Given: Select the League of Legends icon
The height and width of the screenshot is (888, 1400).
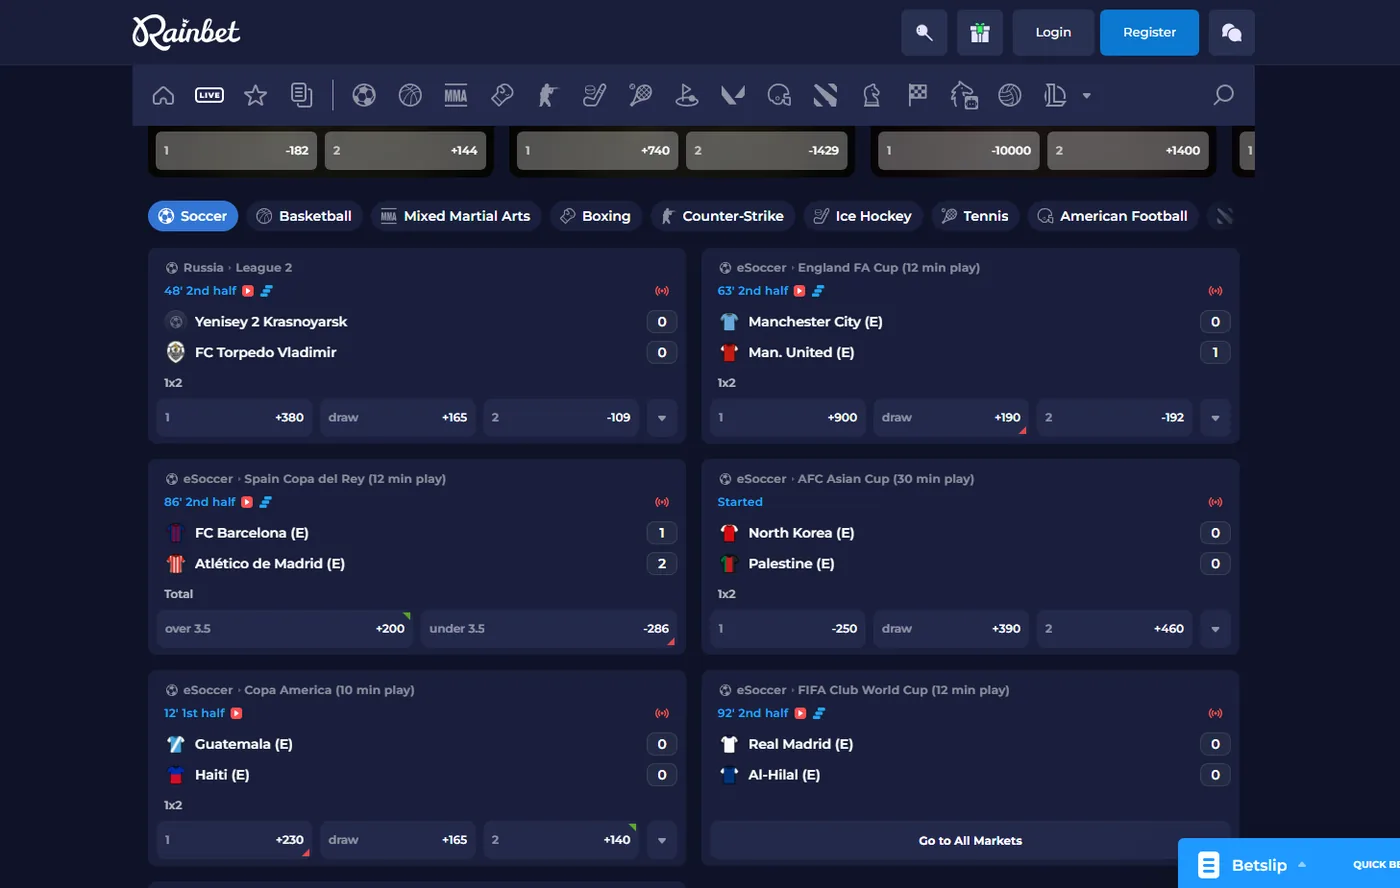Looking at the screenshot, I should pos(1055,95).
